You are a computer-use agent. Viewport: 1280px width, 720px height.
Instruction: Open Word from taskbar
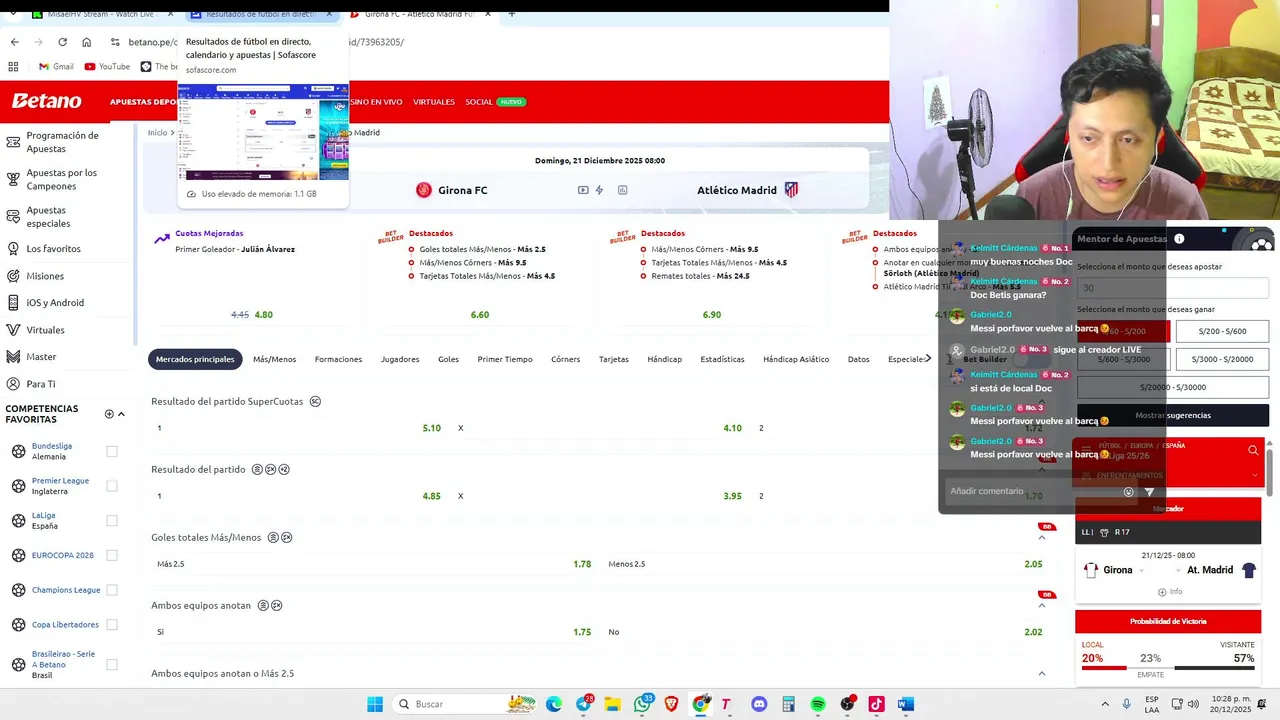pos(906,704)
